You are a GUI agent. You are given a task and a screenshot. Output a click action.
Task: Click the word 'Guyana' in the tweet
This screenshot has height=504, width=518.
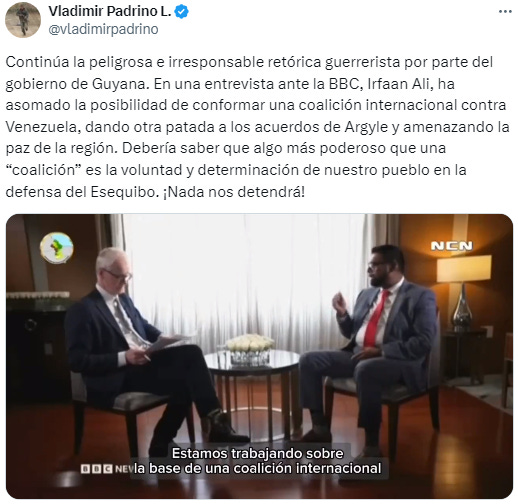coord(119,84)
